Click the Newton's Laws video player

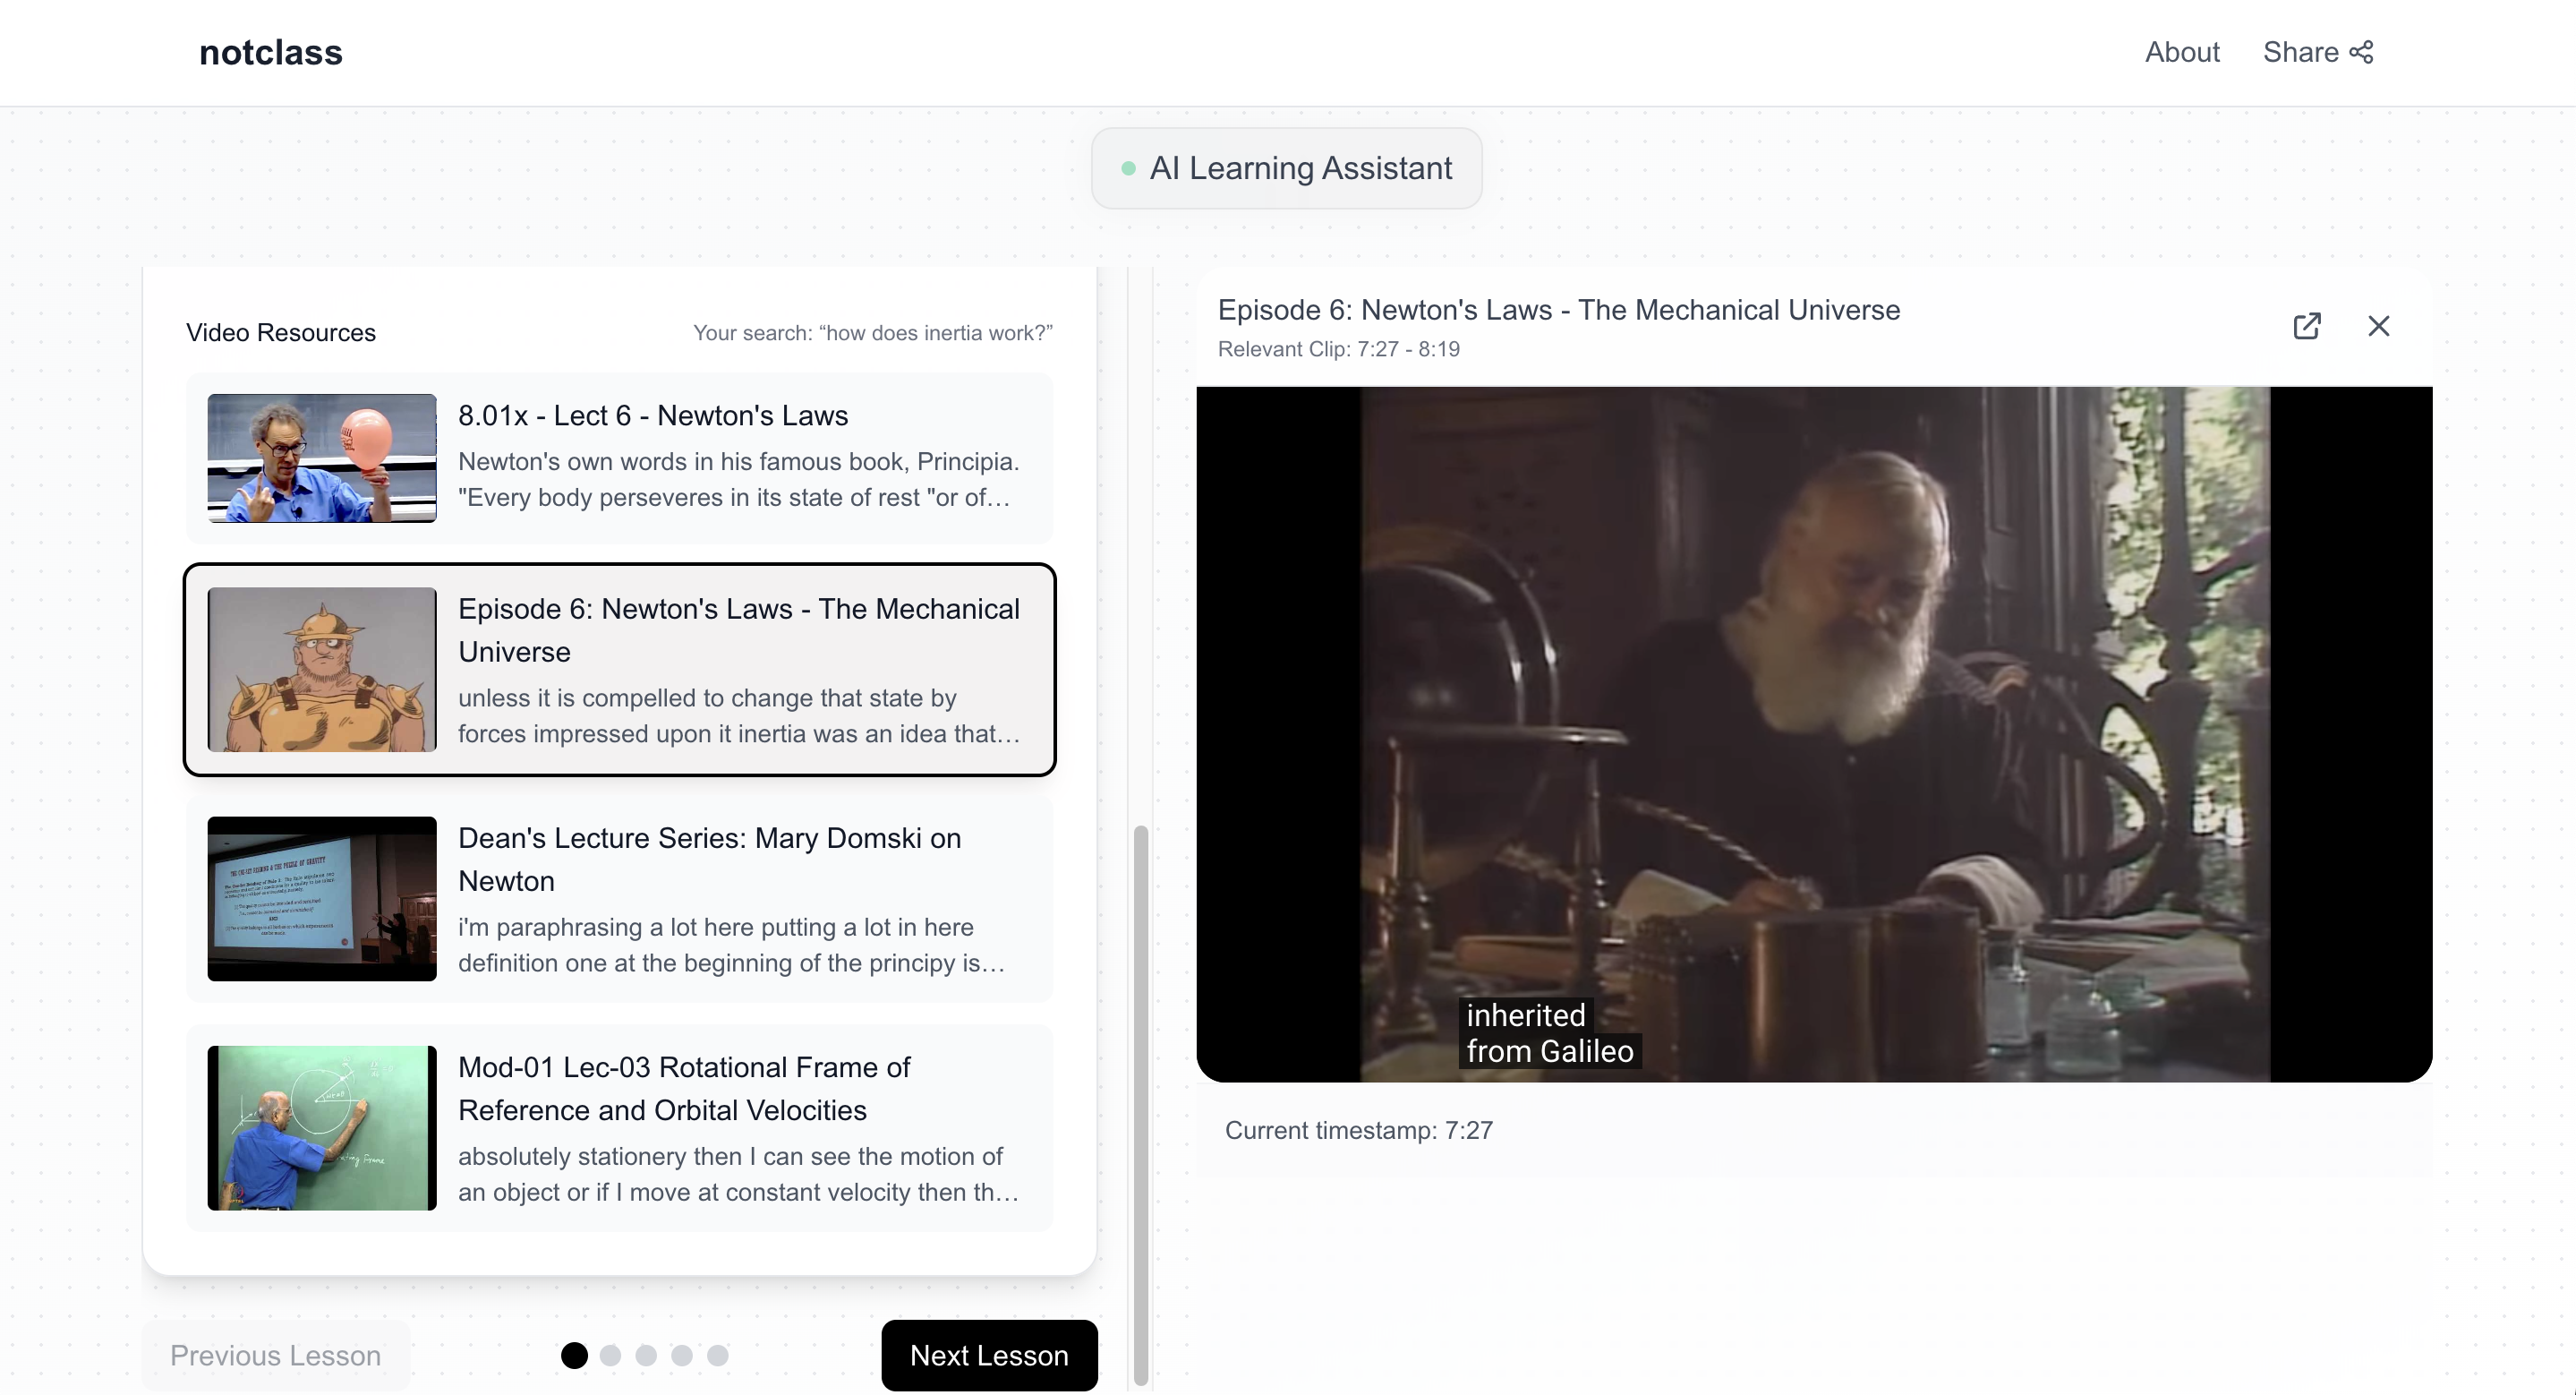[x=1813, y=733]
